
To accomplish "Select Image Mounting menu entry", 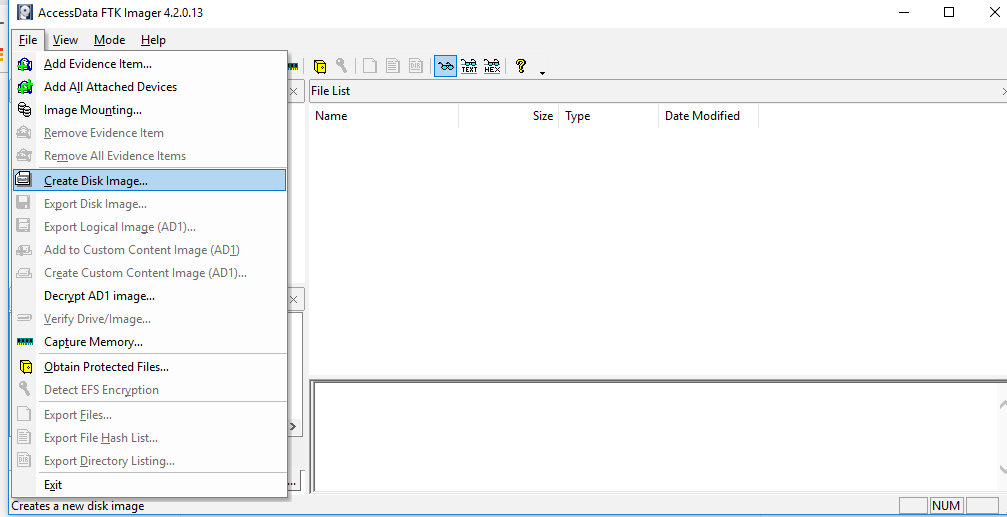I will [149, 110].
